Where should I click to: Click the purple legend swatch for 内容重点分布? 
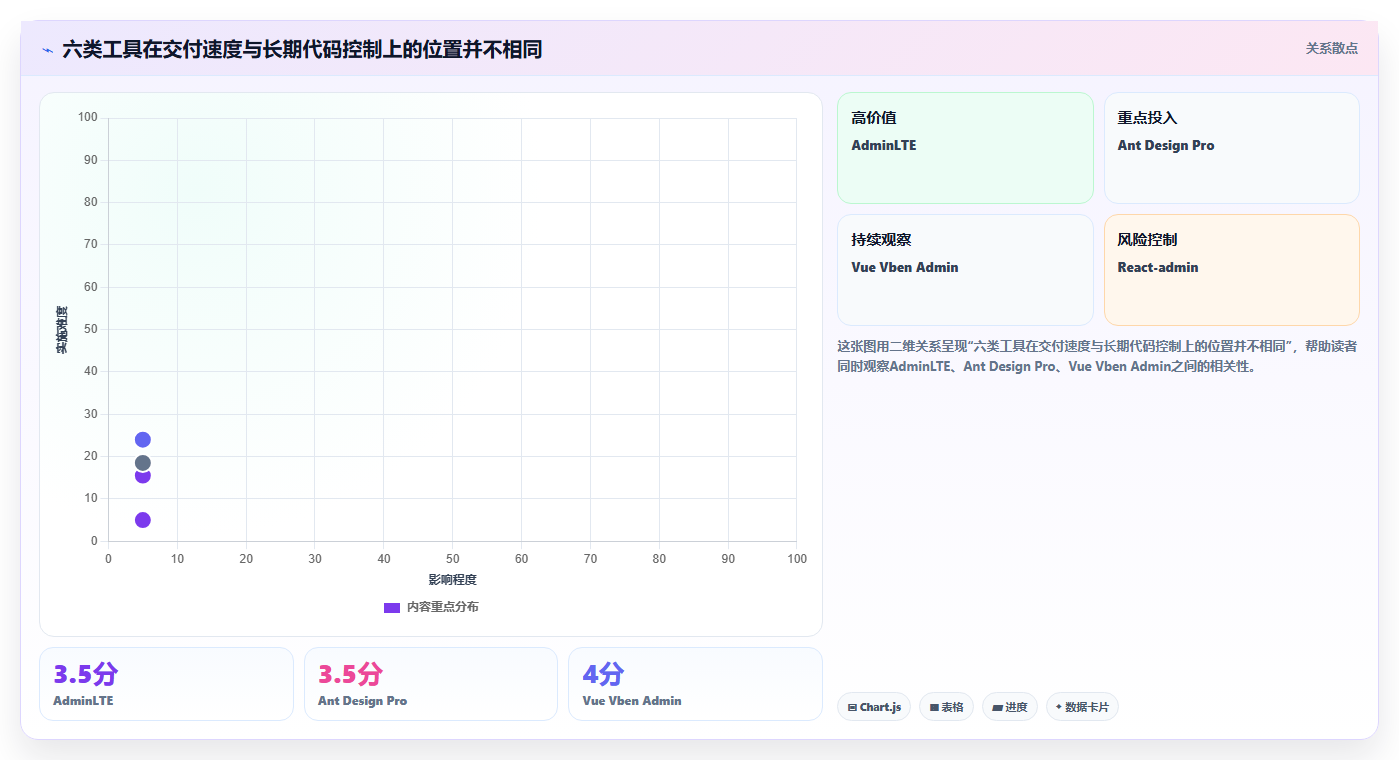(x=392, y=608)
